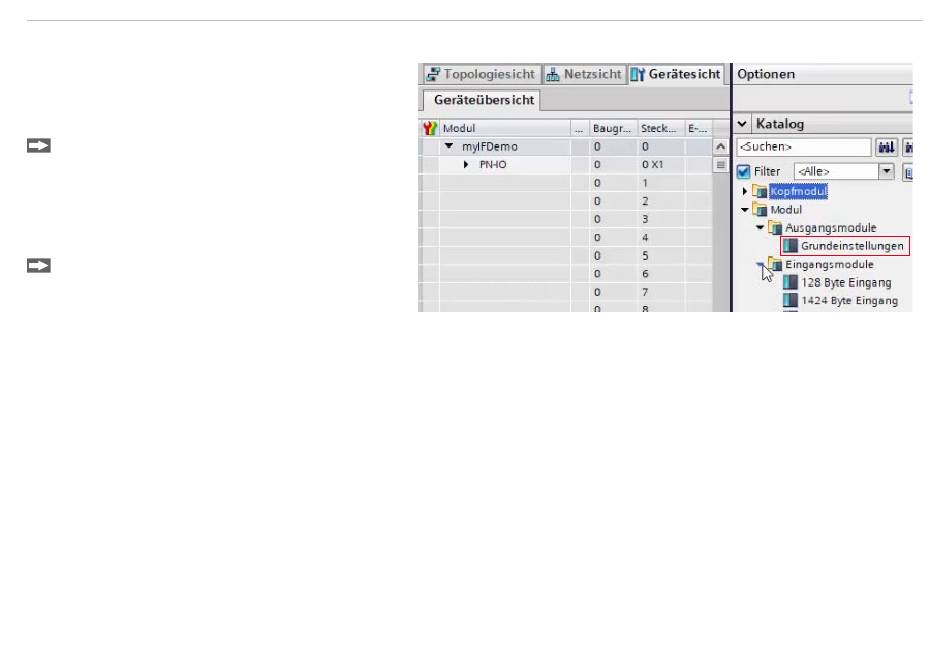The image size is (950, 657).
Task: Select the table row with Steckplatz 4
Action: point(566,238)
